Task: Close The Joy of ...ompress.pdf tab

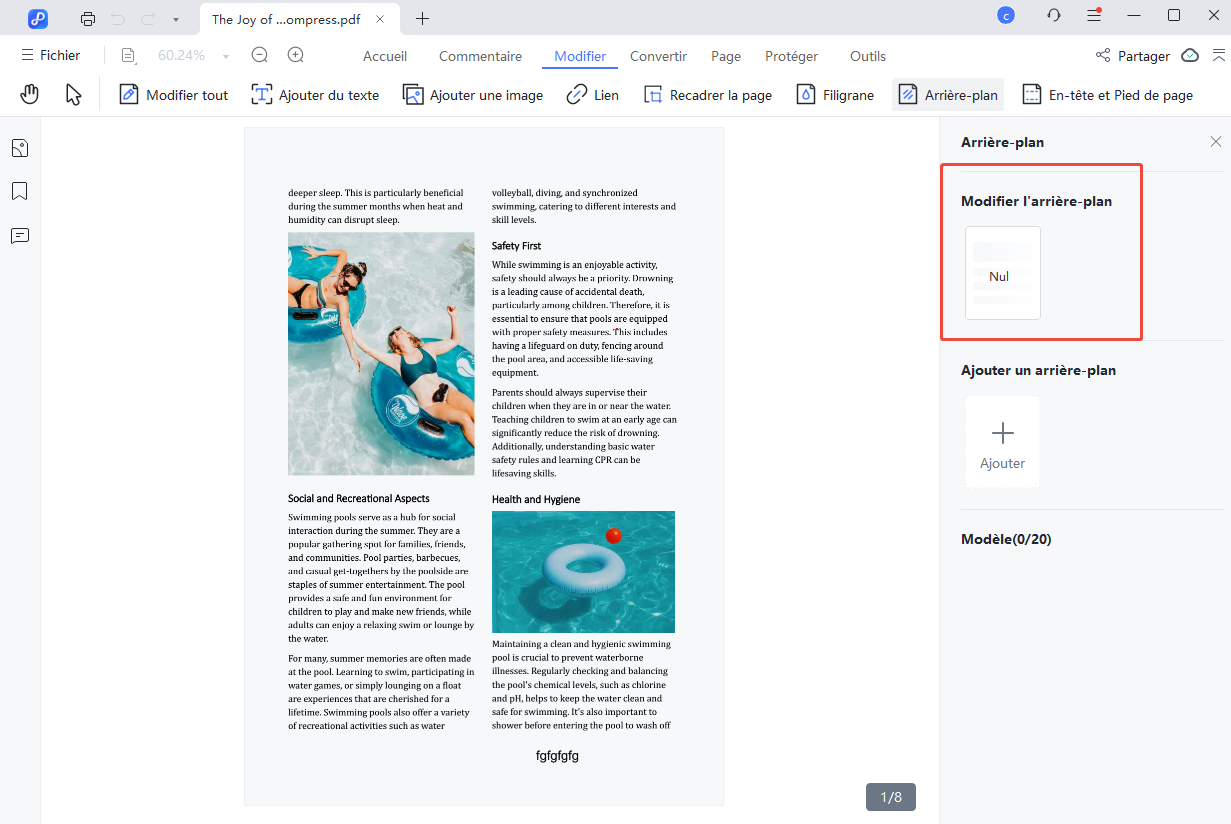Action: tap(379, 17)
